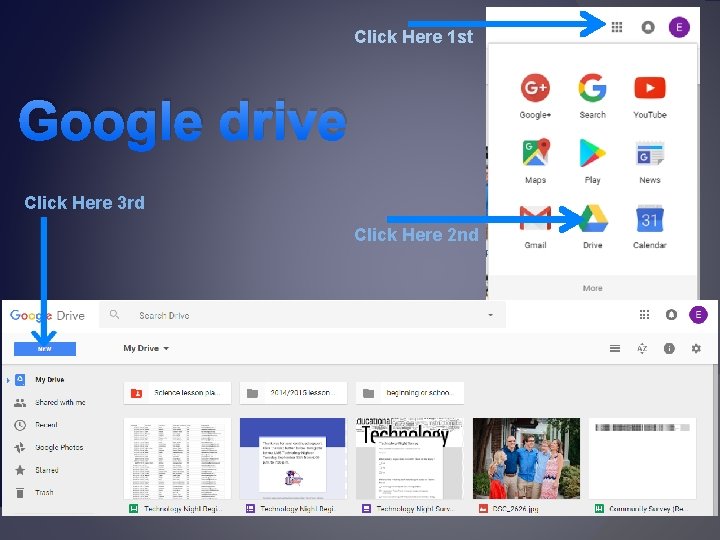720x540 pixels.
Task: Expand the search options dropdown arrow
Action: 490,315
